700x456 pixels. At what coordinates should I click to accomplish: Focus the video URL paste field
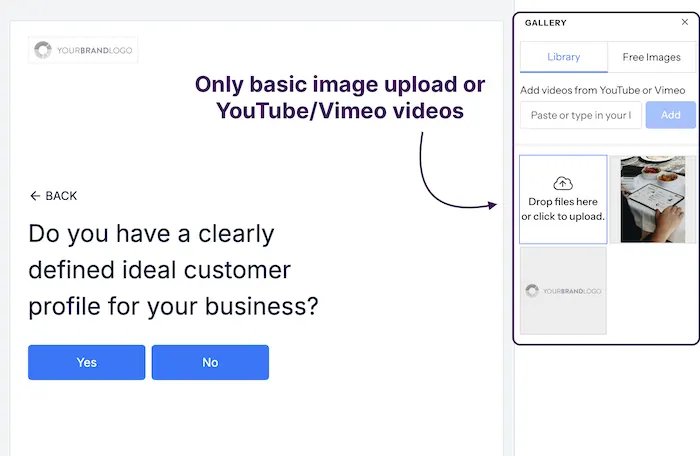click(x=580, y=115)
